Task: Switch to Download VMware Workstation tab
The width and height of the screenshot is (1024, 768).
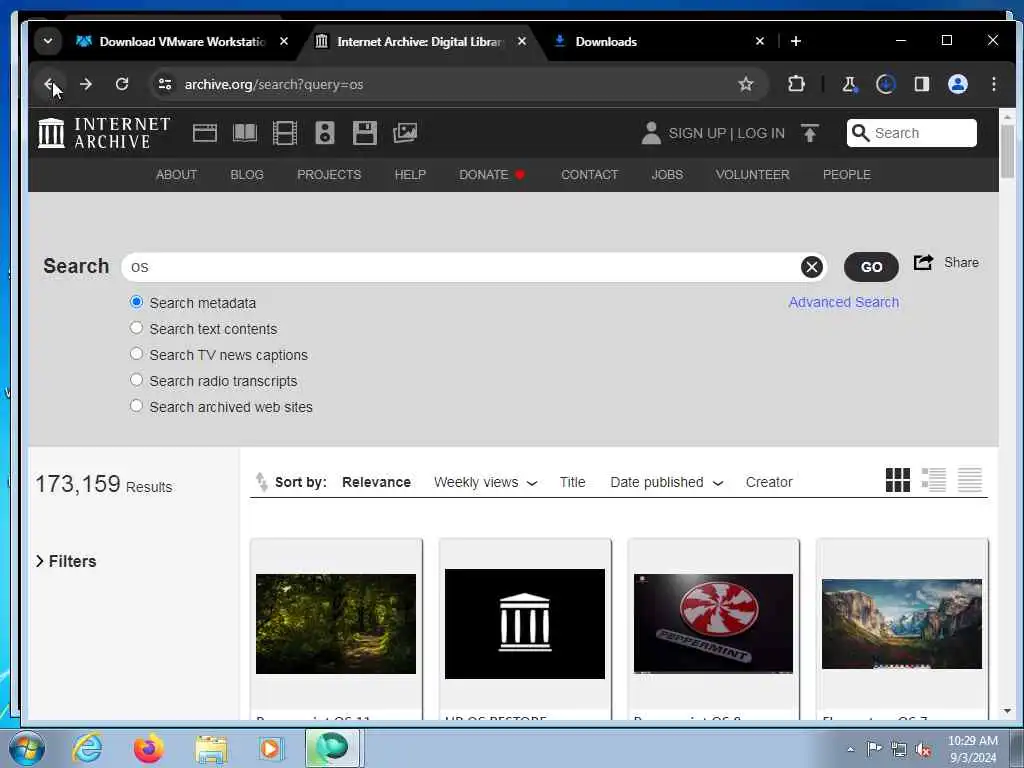Action: (182, 42)
